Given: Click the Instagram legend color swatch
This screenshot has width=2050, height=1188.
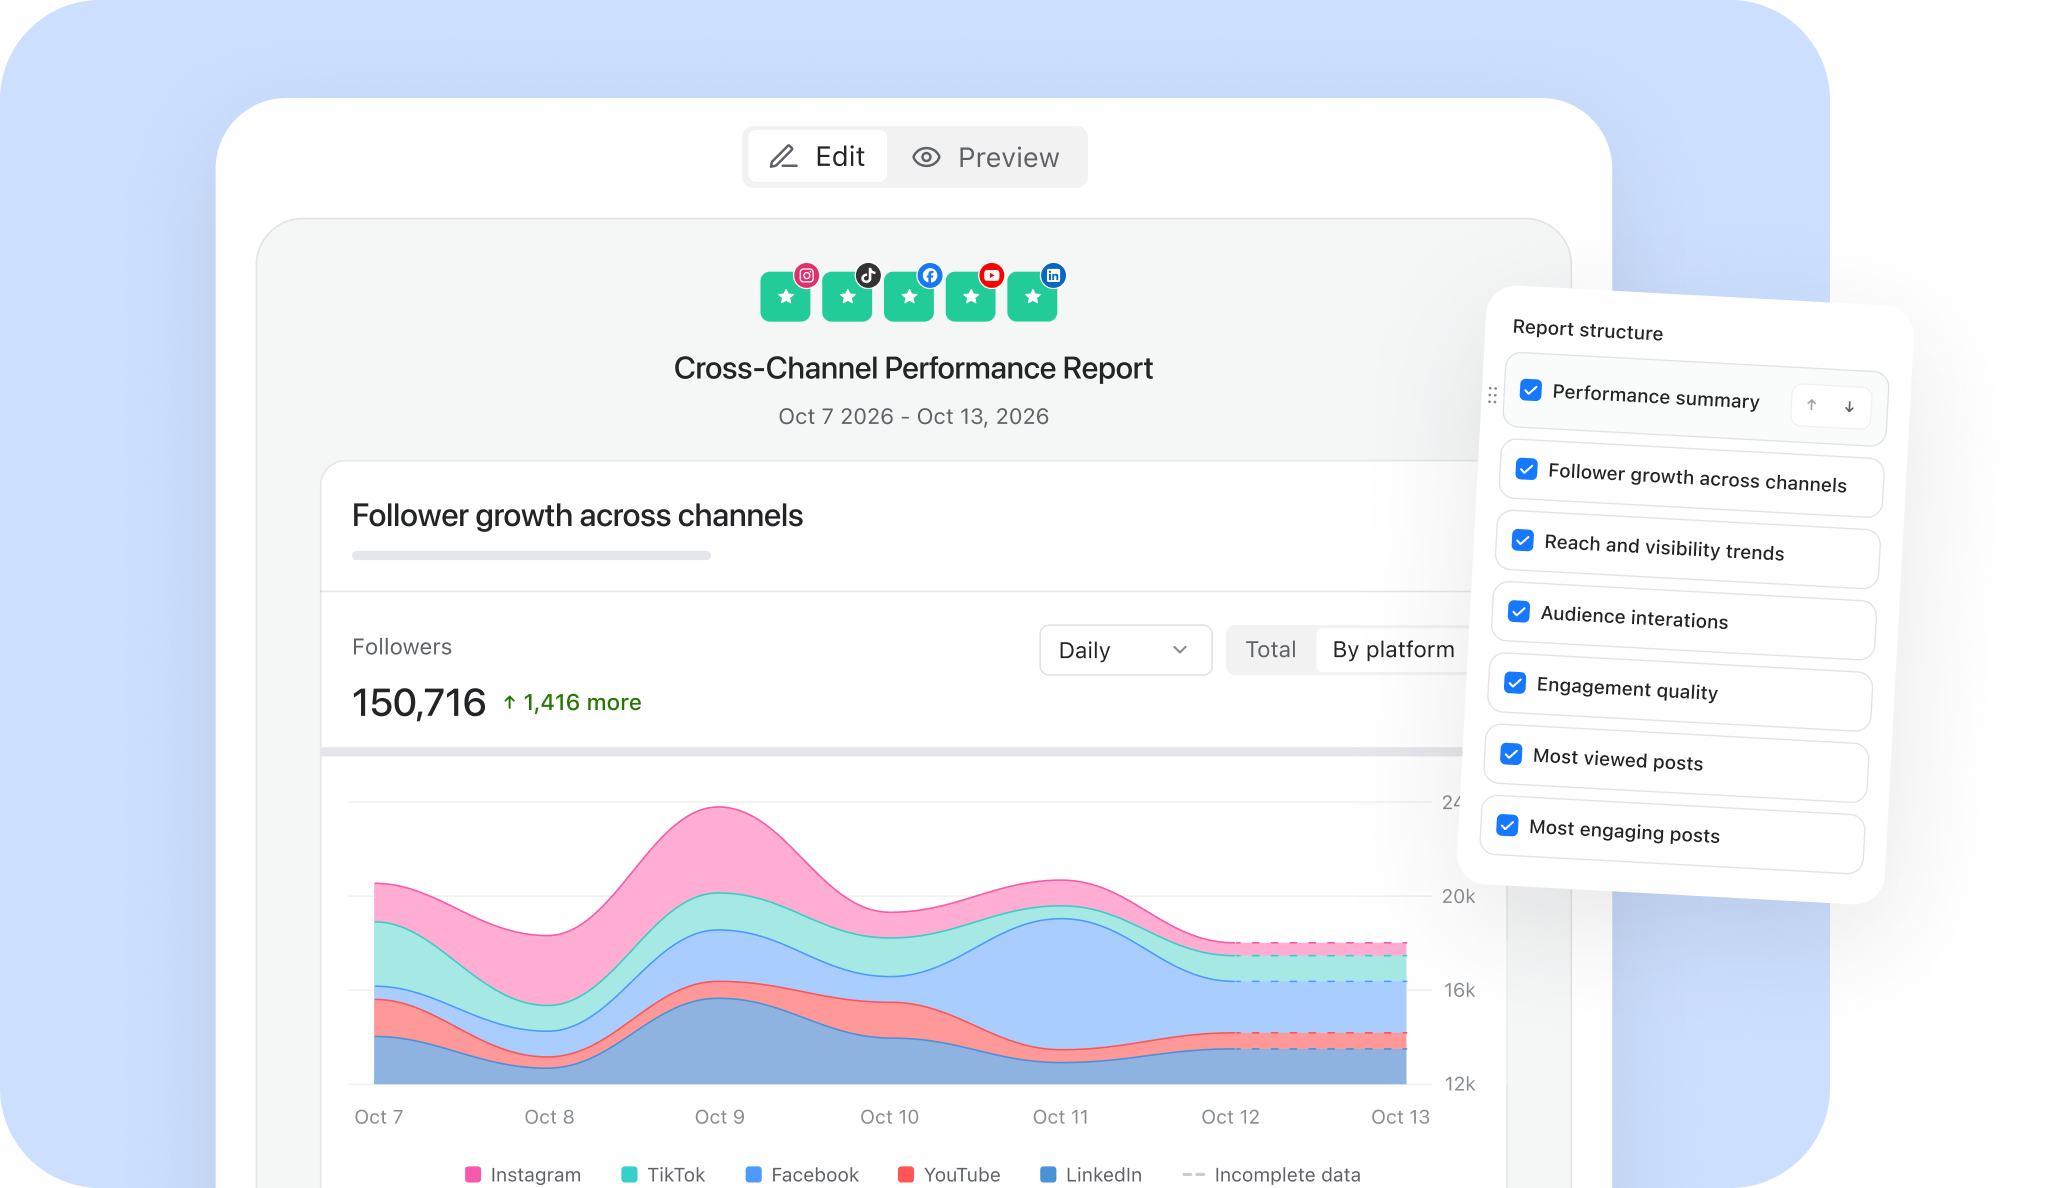Looking at the screenshot, I should click(473, 1174).
